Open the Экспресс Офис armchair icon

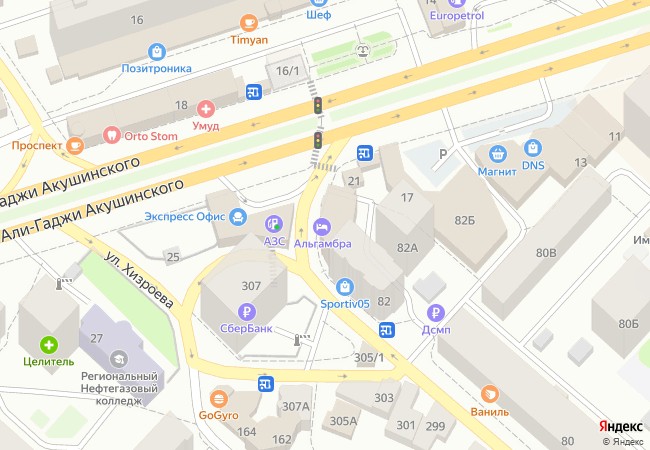pos(238,217)
